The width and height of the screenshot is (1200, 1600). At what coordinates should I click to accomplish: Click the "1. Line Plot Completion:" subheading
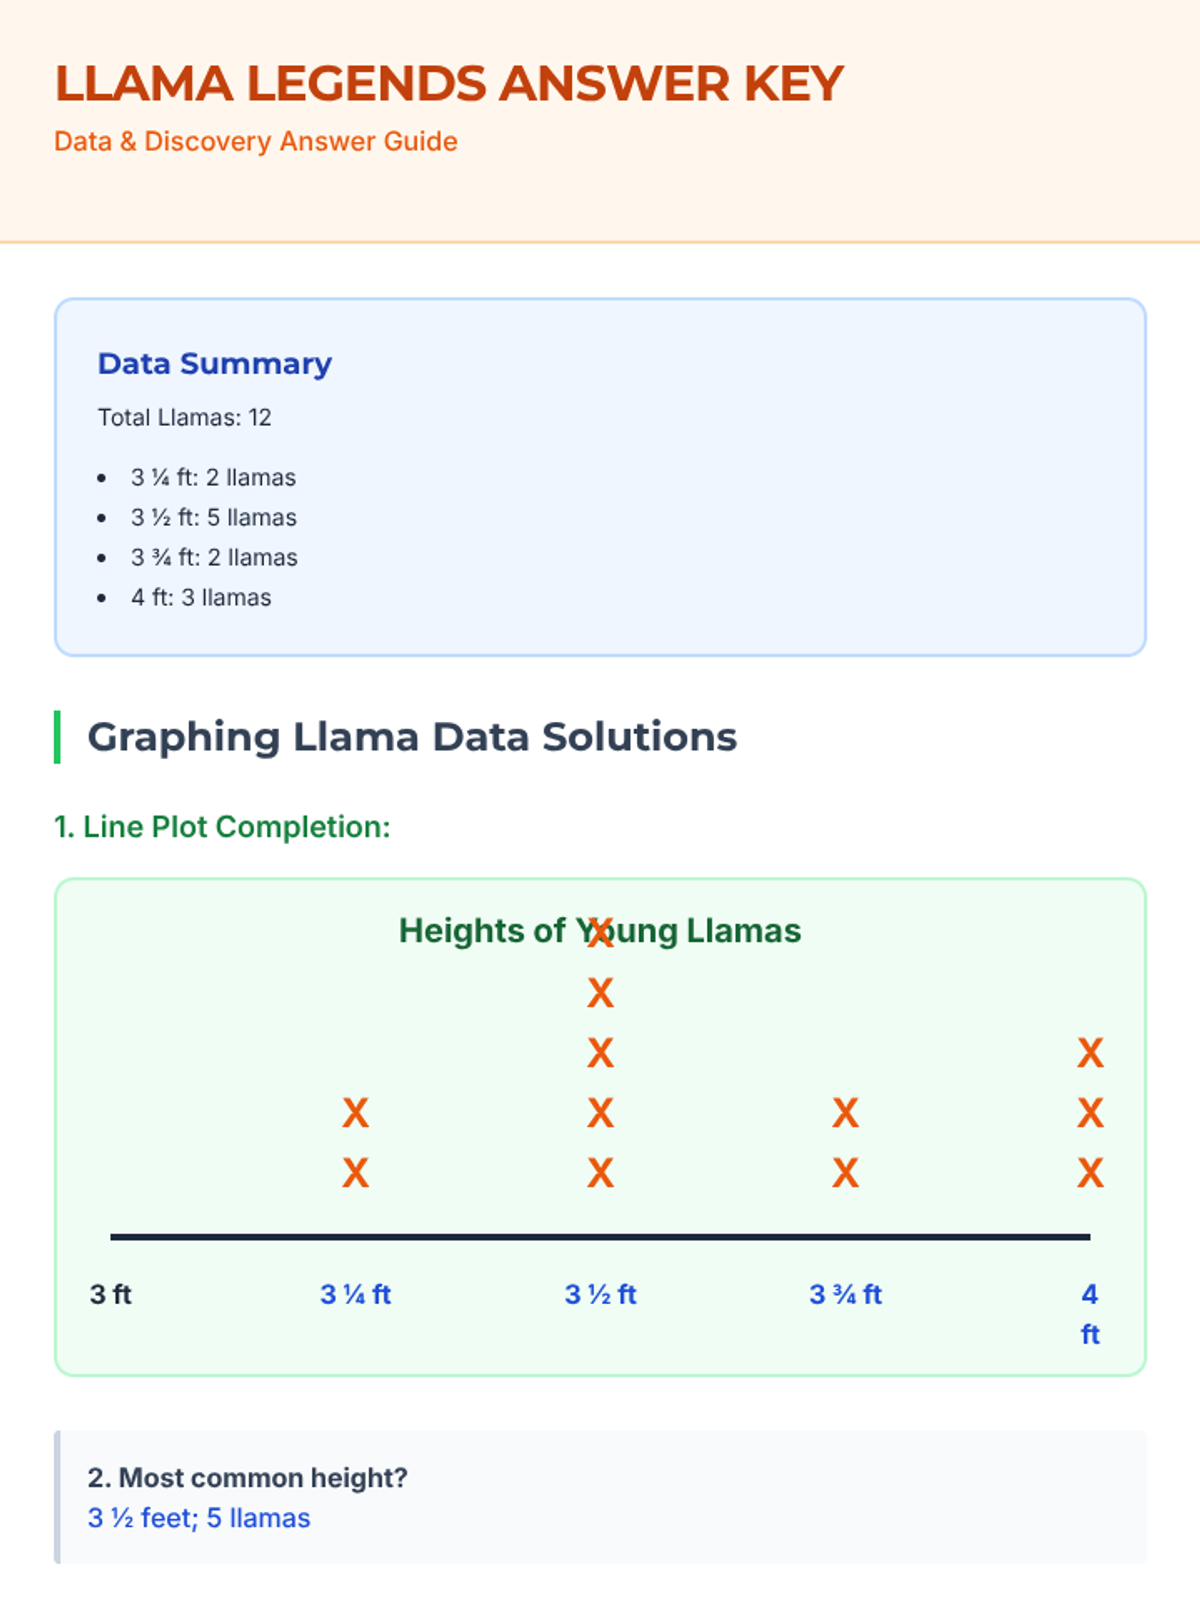click(x=222, y=827)
